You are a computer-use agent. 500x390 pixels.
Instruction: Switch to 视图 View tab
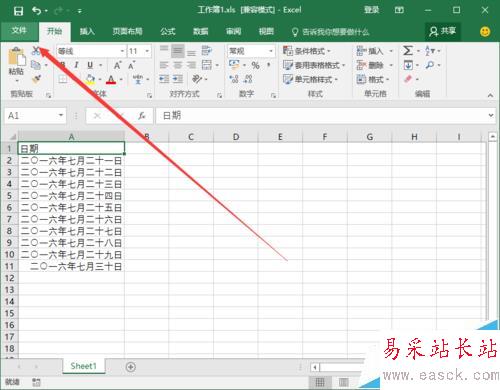point(266,32)
